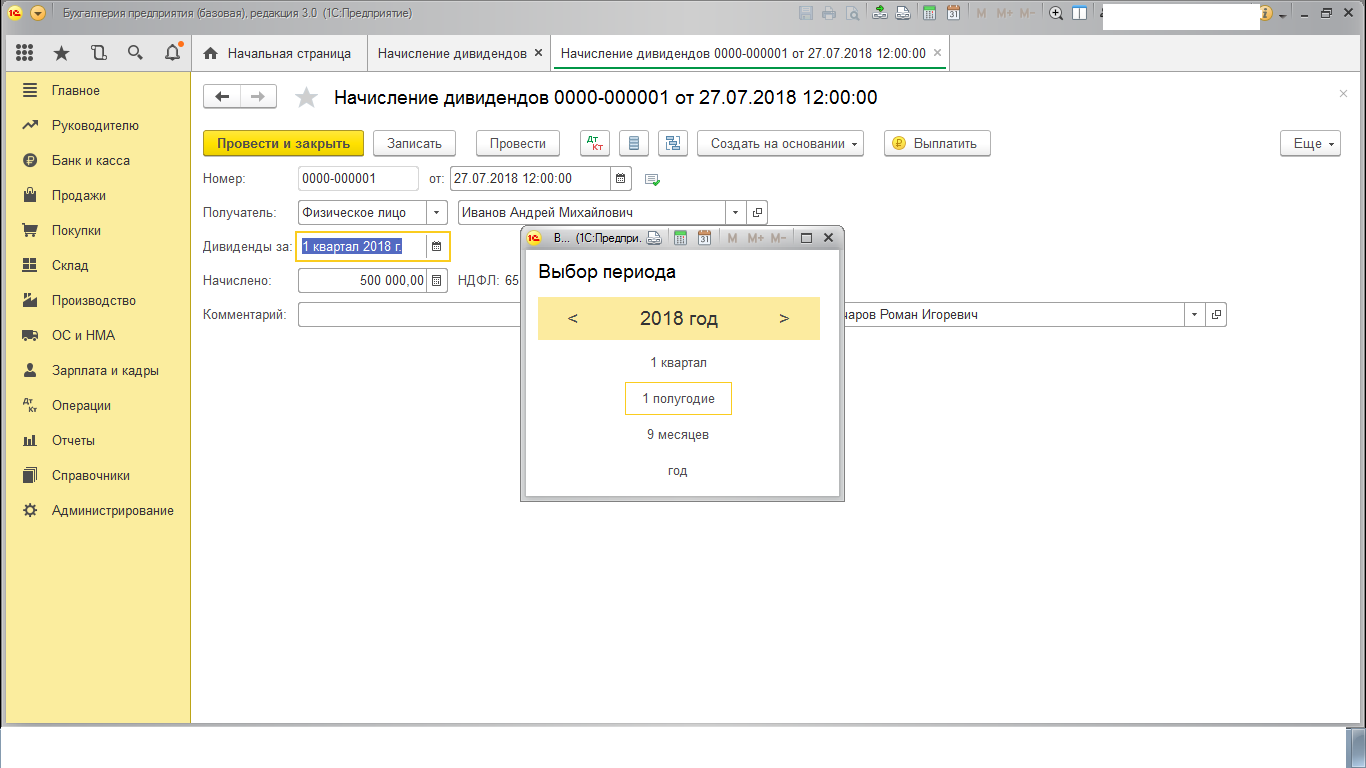Add document to favorites using star
1366x768 pixels.
pyautogui.click(x=306, y=97)
